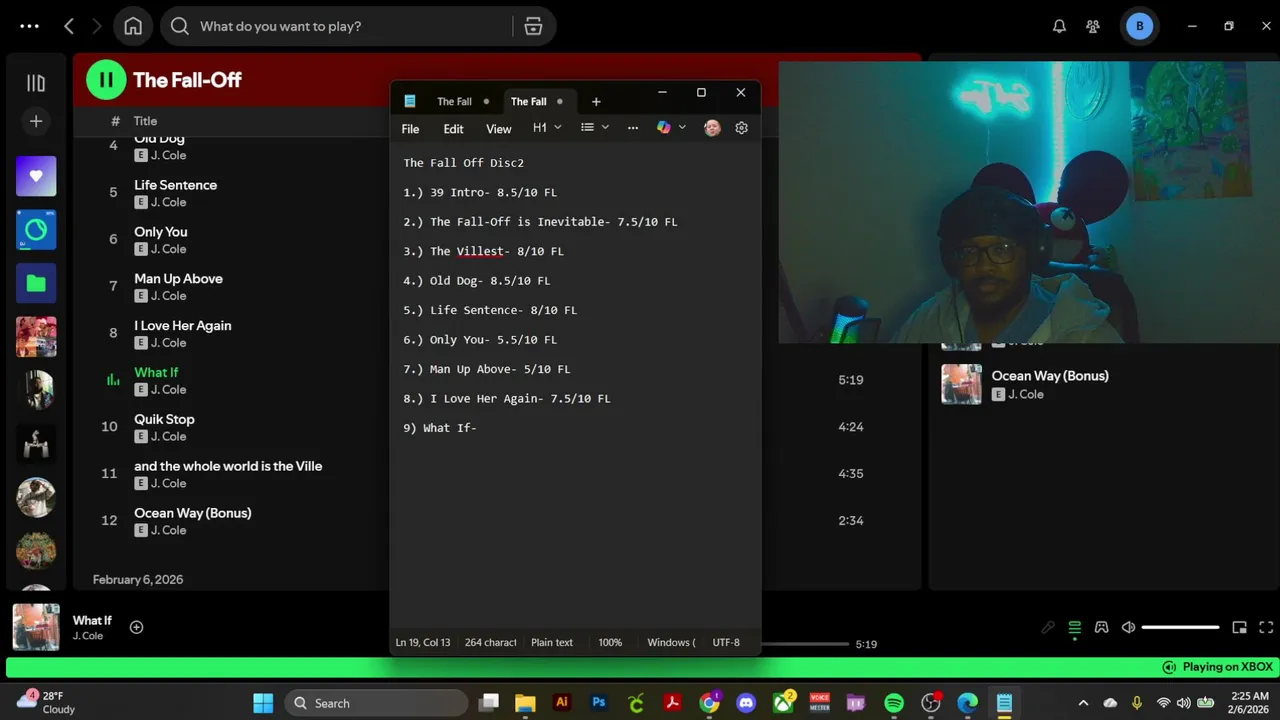Image resolution: width=1280 pixels, height=720 pixels.
Task: Open Liked Songs in sidebar
Action: tap(36, 176)
